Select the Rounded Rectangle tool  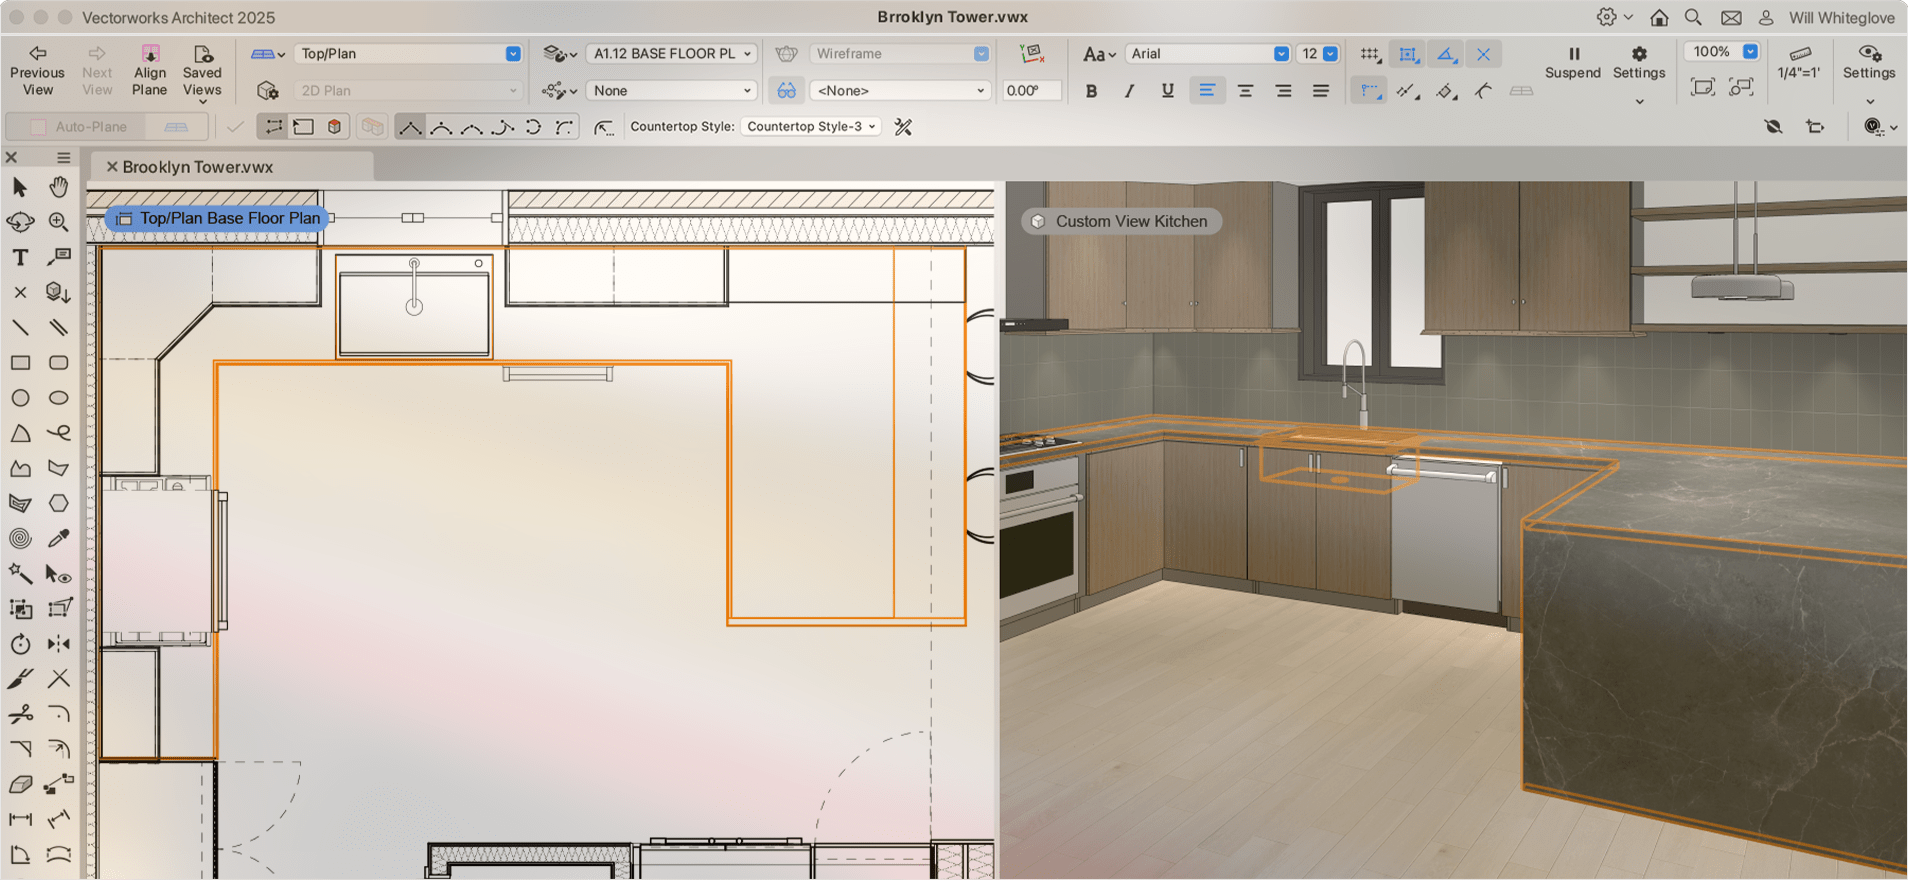59,362
